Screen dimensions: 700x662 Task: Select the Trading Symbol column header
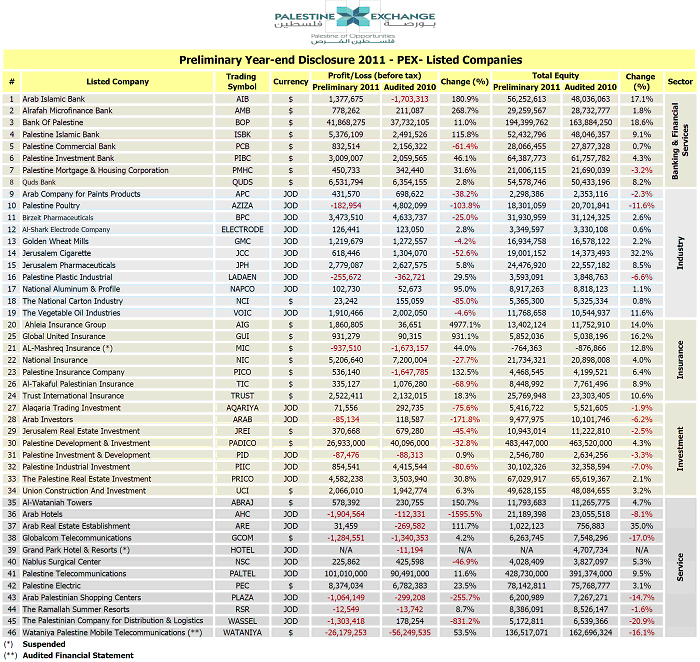[x=241, y=81]
